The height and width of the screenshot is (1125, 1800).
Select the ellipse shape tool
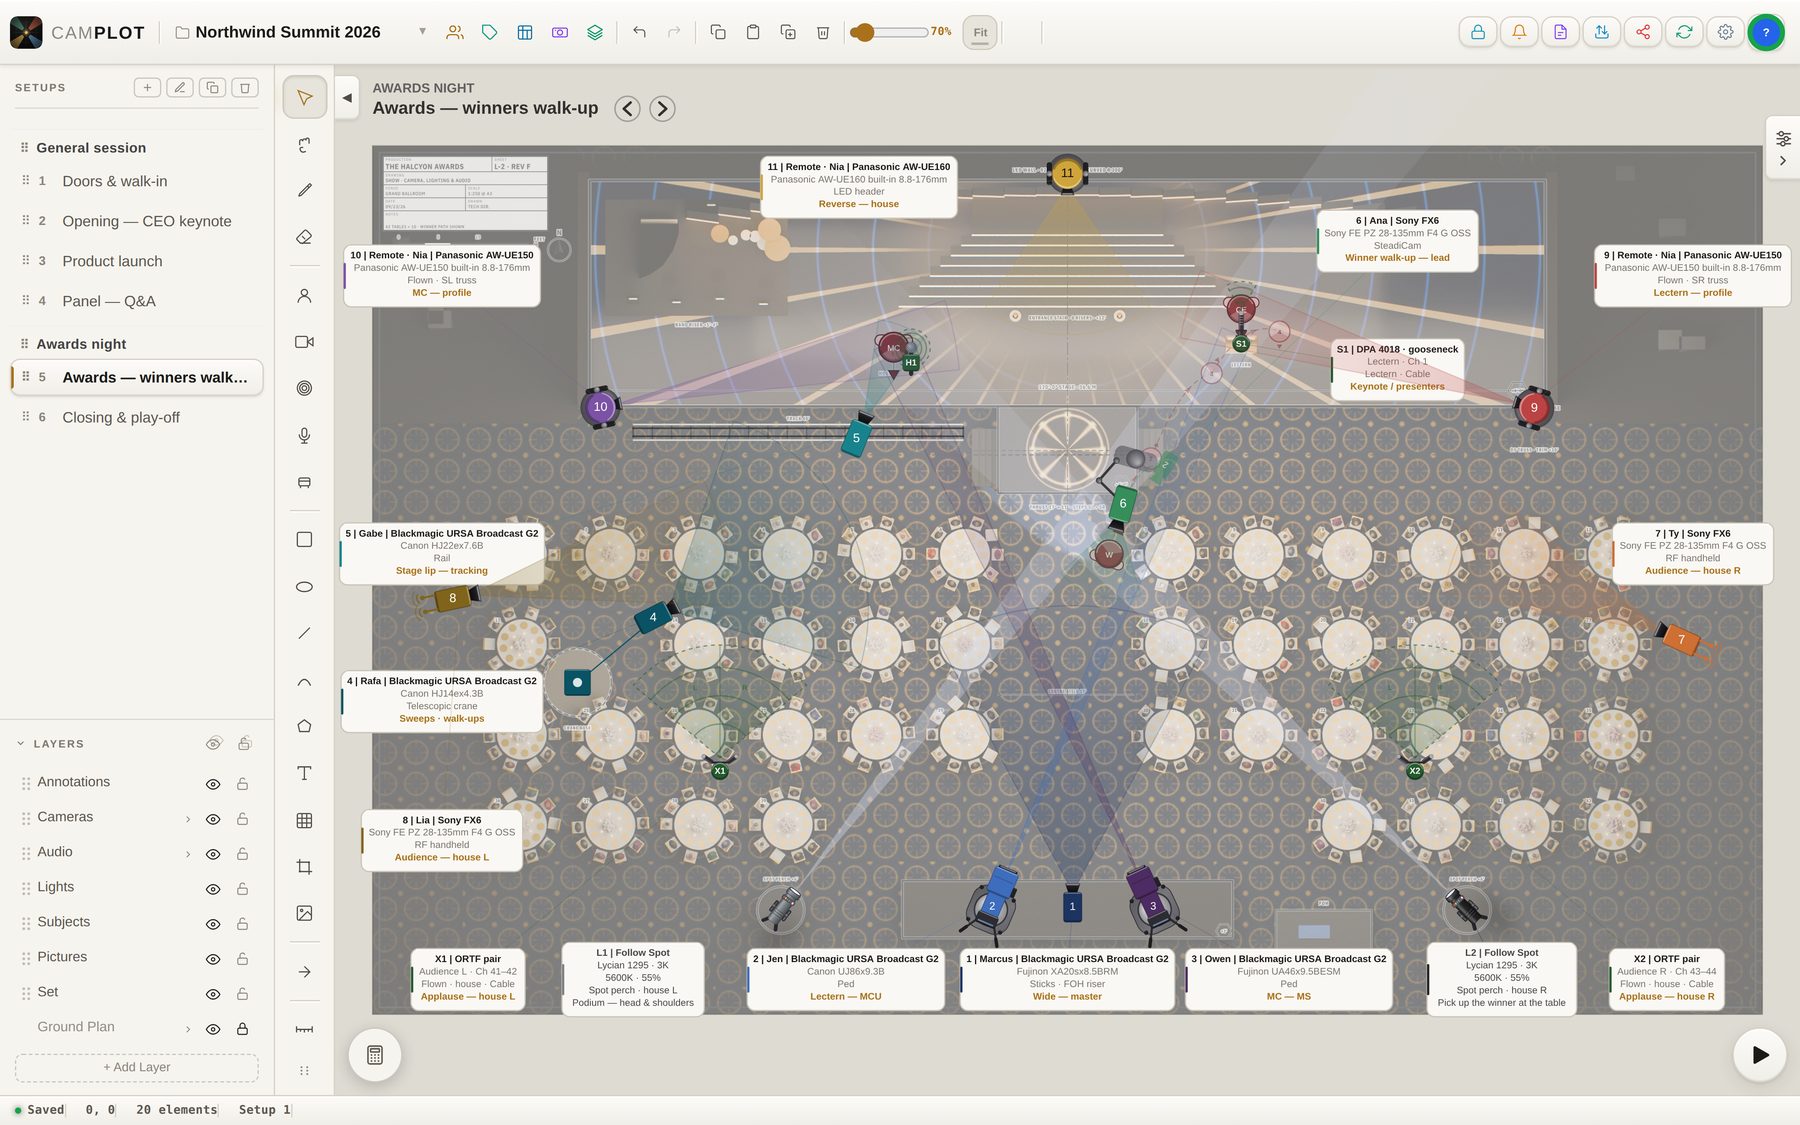[305, 587]
